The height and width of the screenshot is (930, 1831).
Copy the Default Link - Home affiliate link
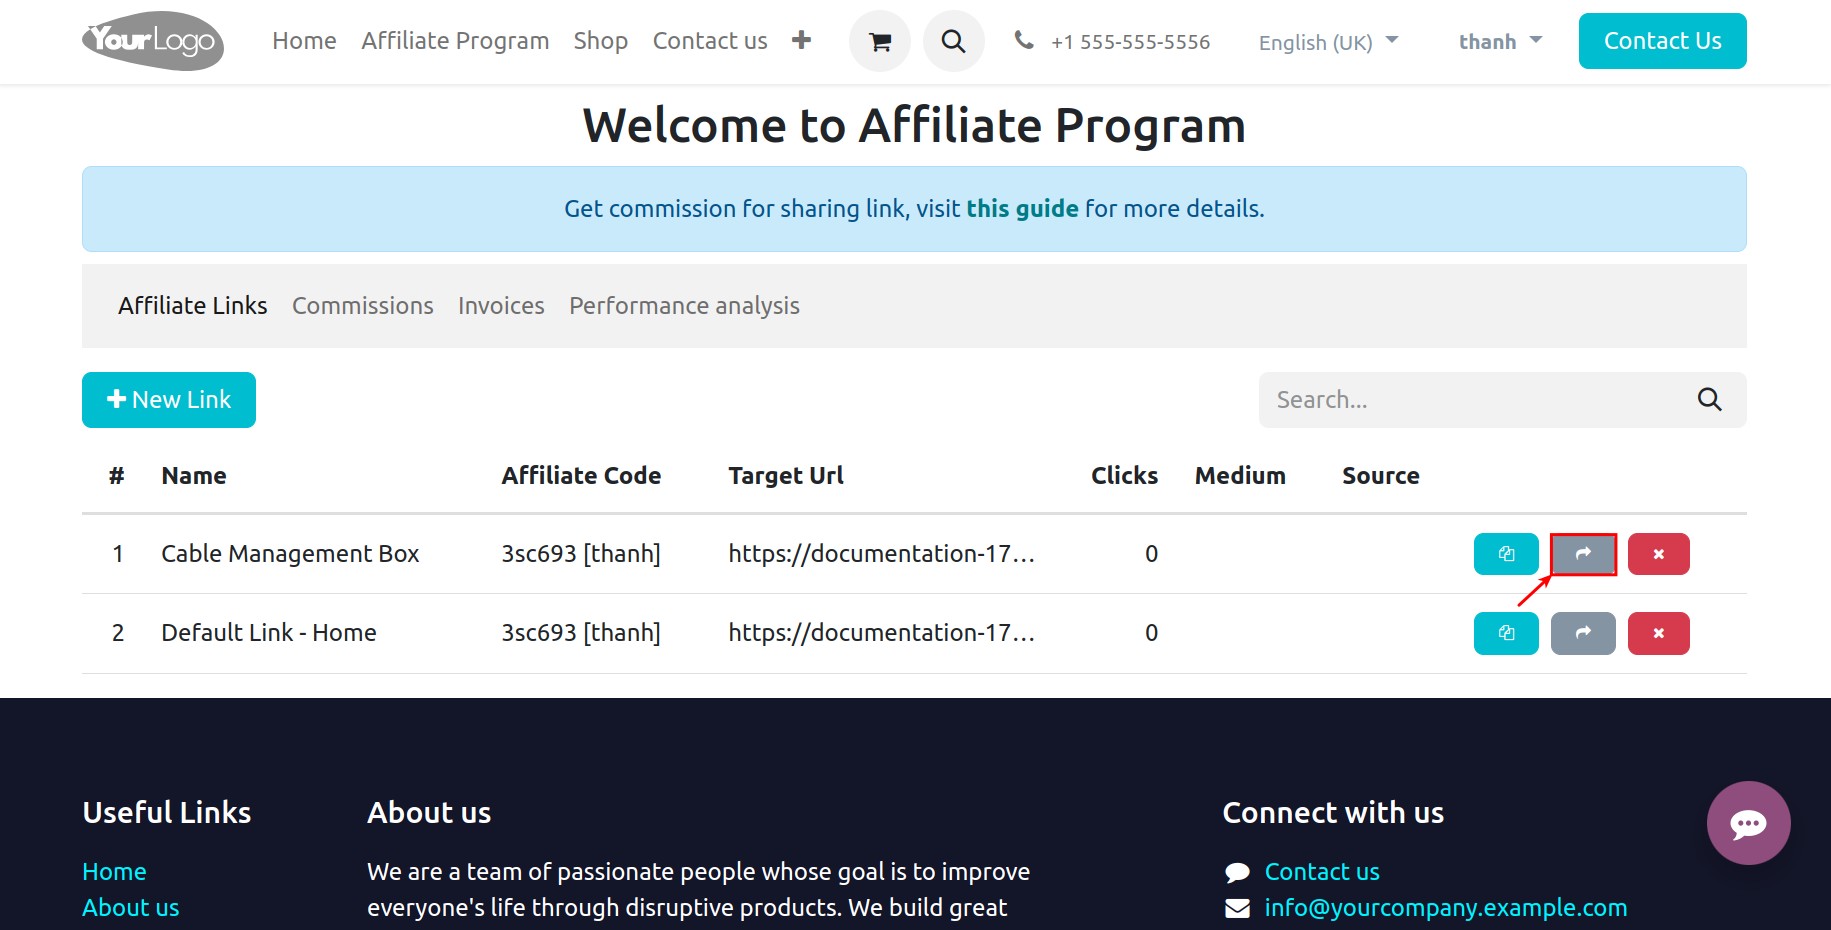[x=1506, y=632]
